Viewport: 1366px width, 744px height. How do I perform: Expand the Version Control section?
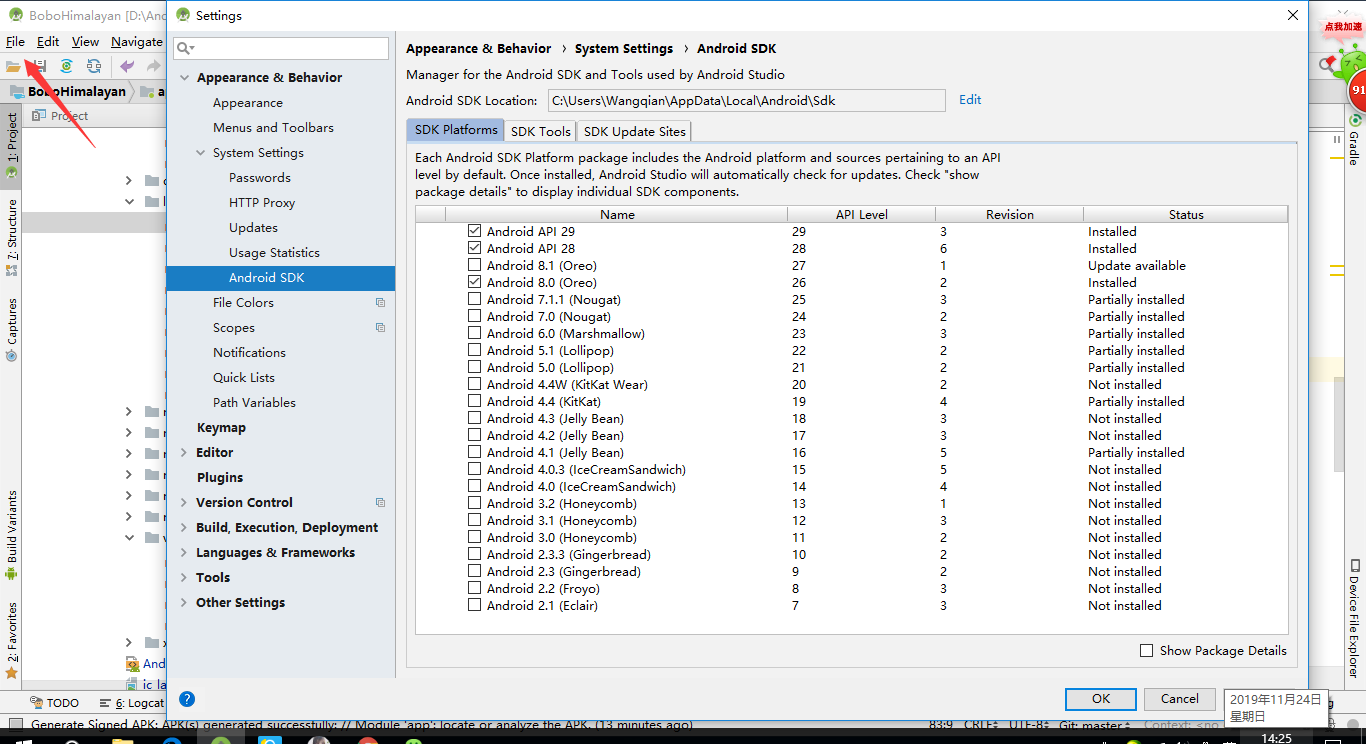tap(184, 502)
